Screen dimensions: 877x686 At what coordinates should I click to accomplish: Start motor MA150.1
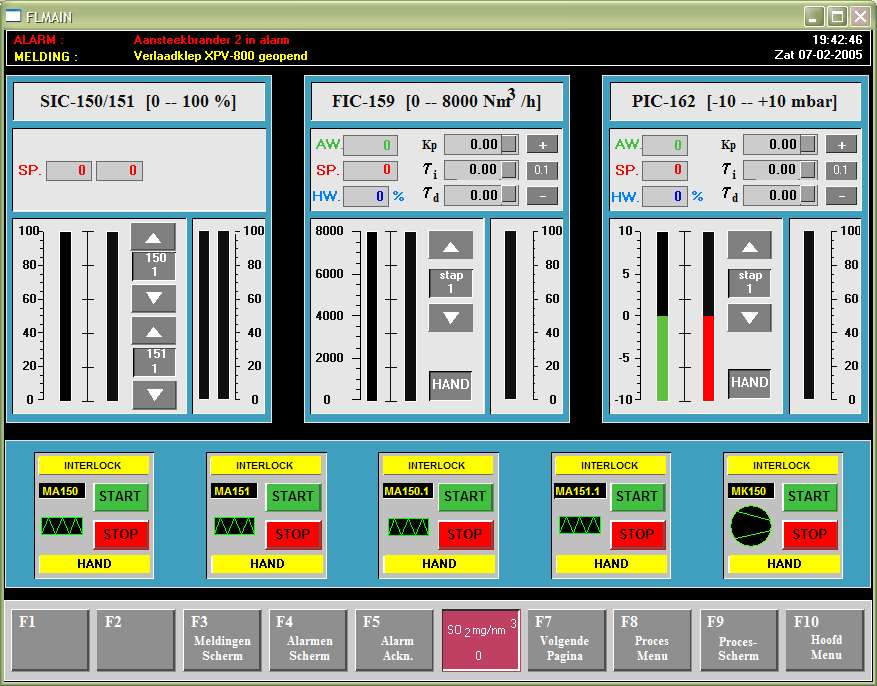(464, 497)
